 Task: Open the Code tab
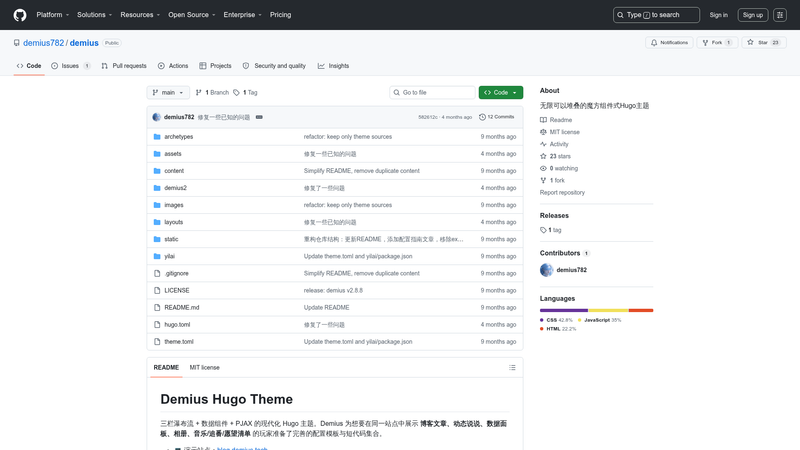pos(29,66)
